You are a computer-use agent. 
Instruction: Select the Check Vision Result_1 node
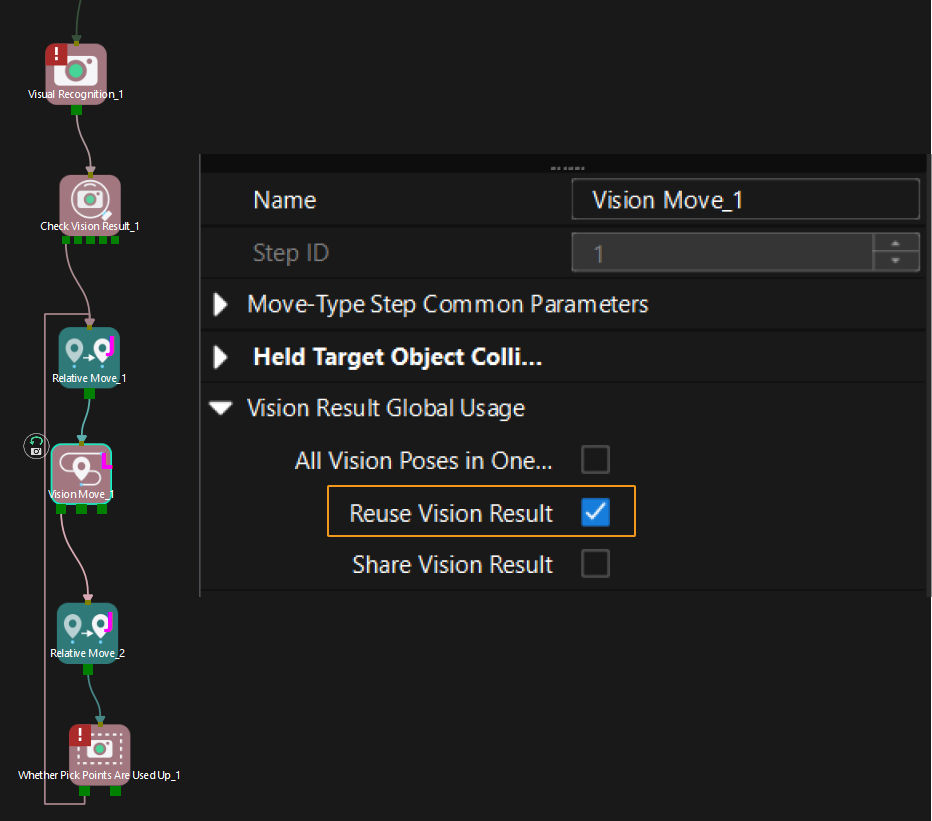90,202
